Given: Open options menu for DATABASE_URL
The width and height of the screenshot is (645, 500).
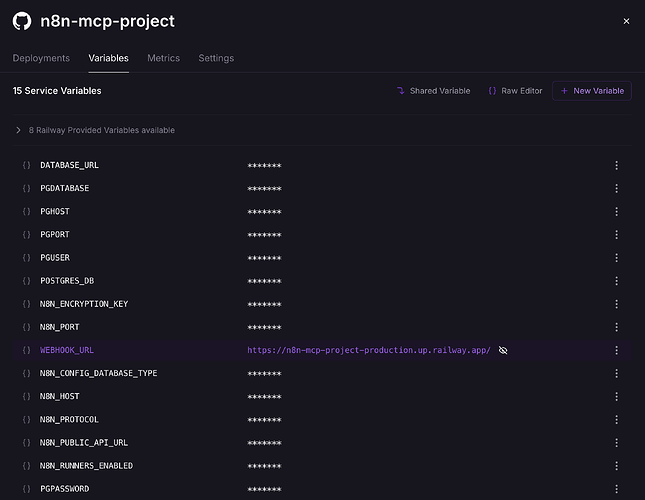Looking at the screenshot, I should click(x=616, y=165).
